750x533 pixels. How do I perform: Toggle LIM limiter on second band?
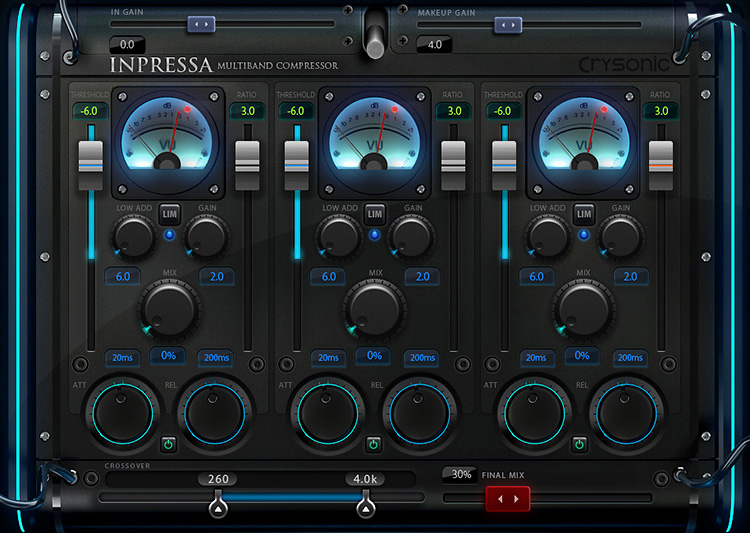375,214
